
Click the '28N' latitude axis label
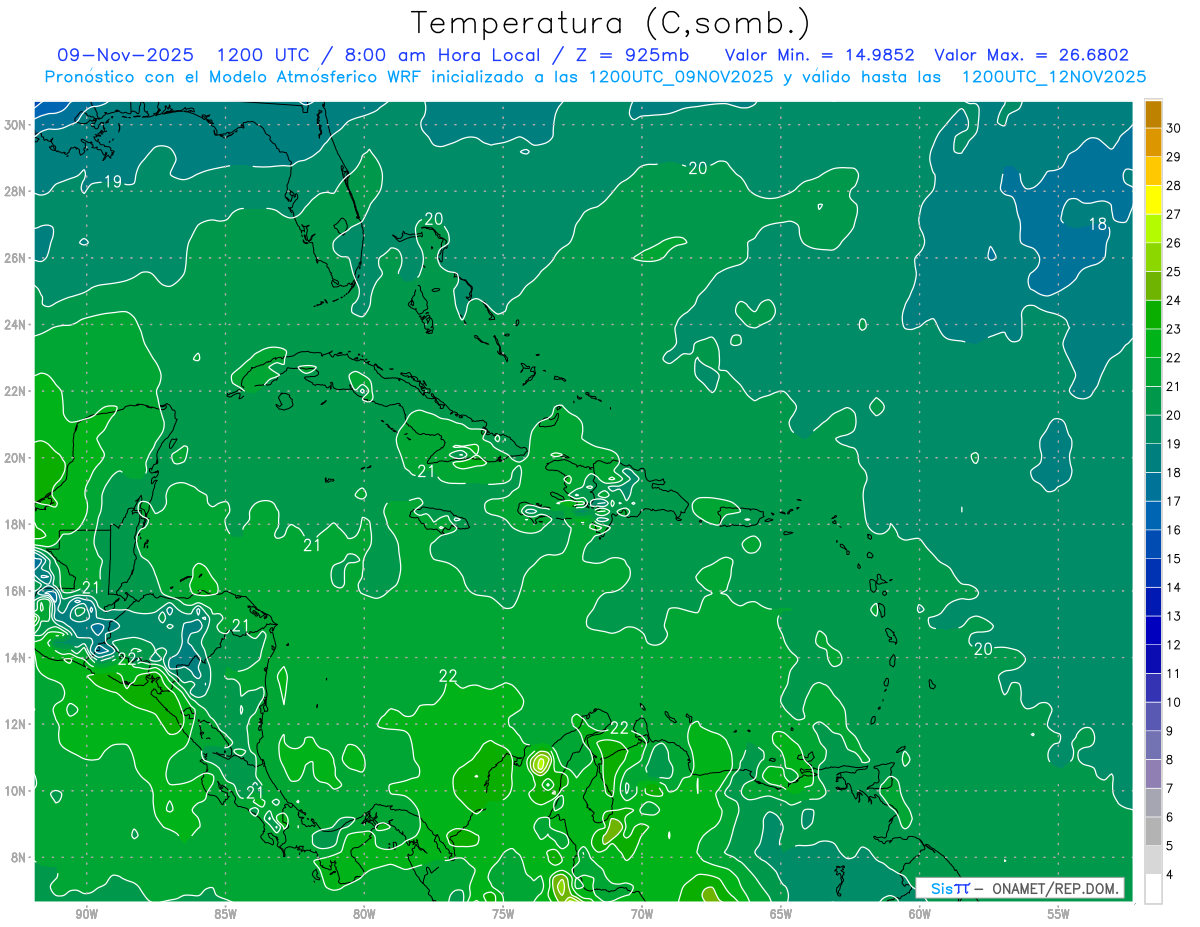(x=16, y=191)
